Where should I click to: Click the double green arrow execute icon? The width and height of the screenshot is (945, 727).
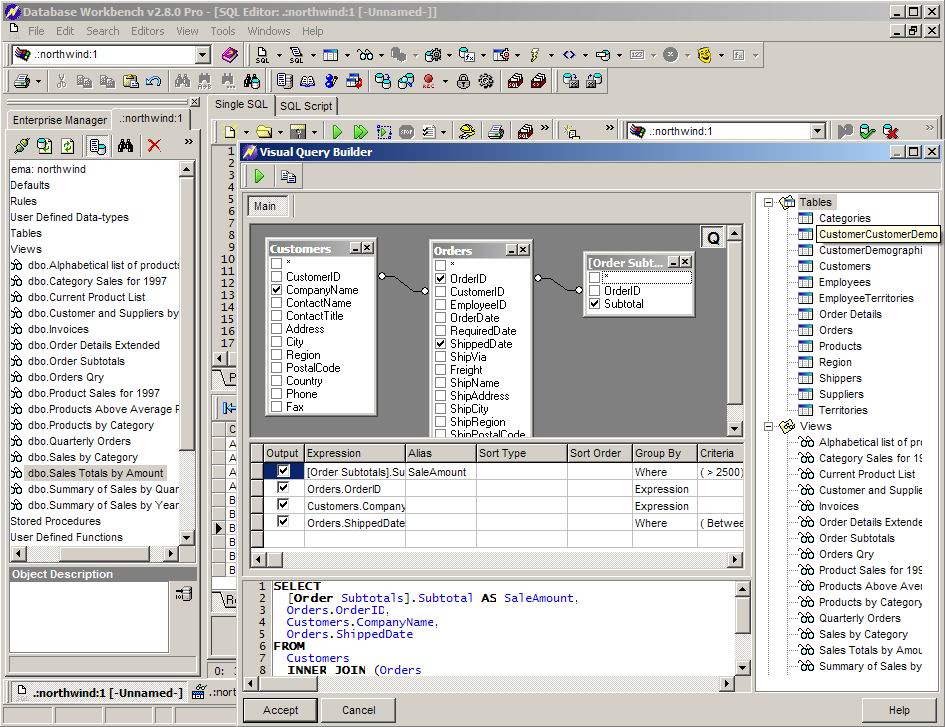[x=360, y=131]
